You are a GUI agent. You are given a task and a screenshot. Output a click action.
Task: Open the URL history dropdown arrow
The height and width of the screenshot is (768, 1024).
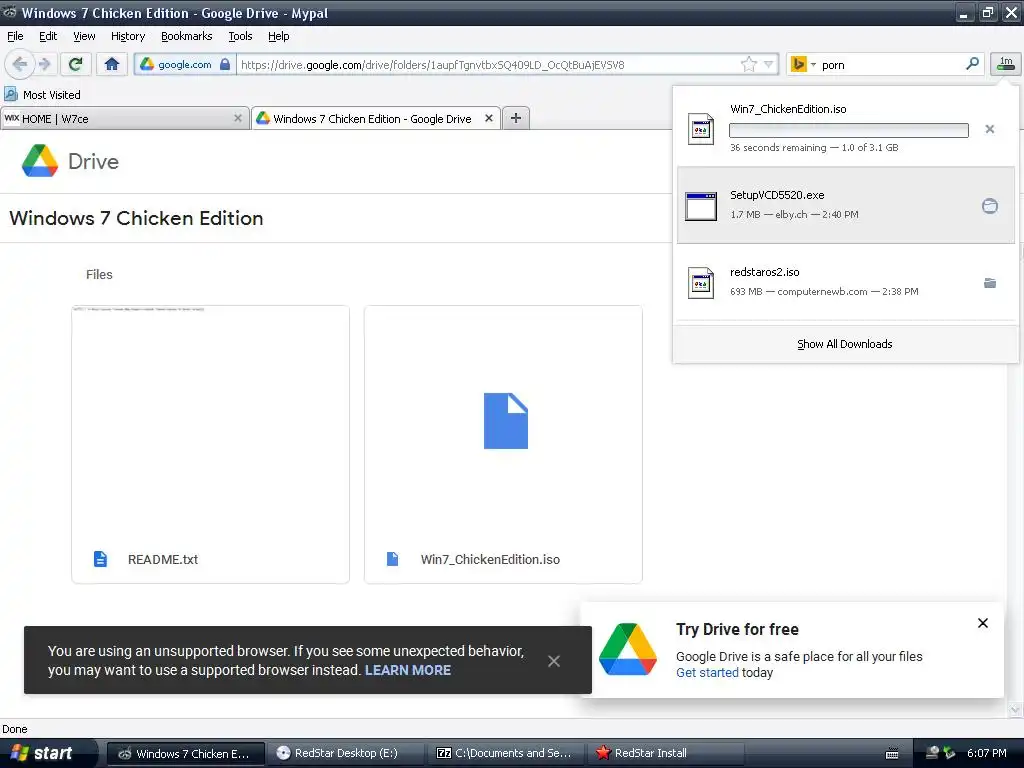[769, 64]
